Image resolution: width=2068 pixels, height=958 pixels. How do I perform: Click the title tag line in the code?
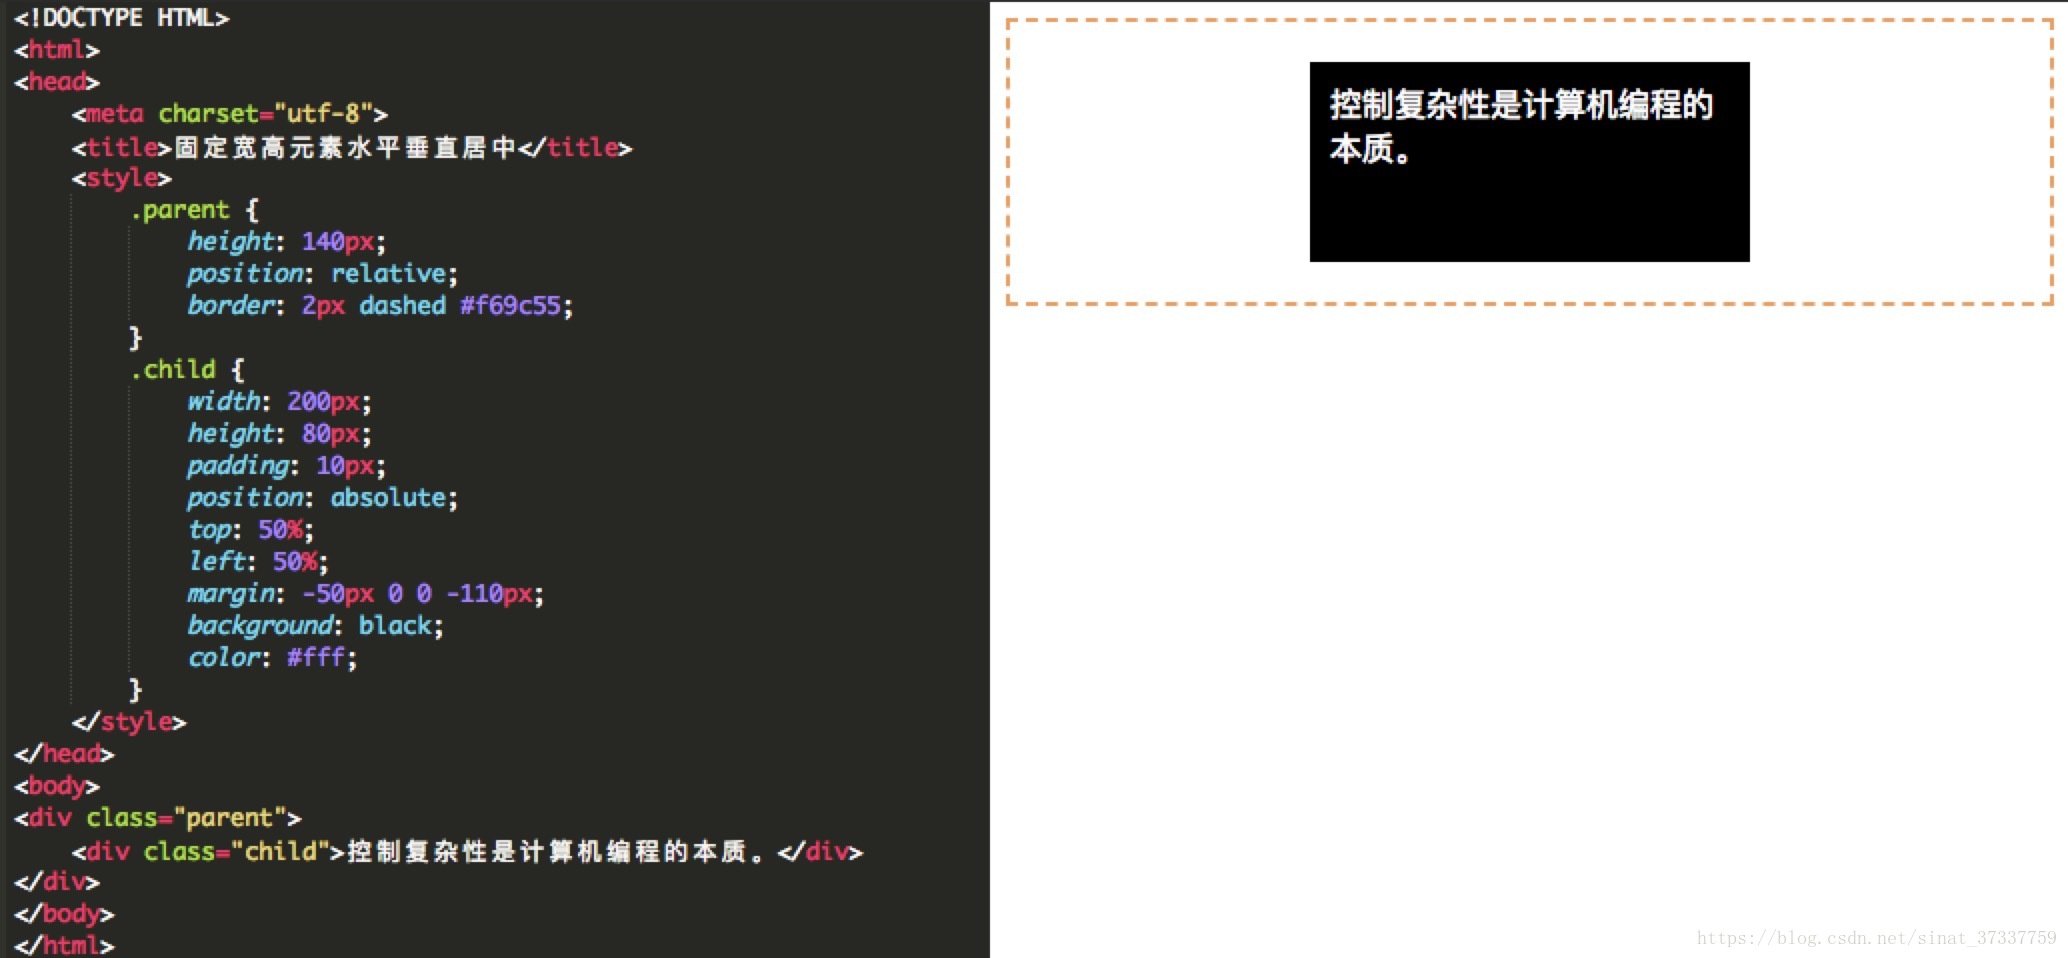(x=352, y=148)
